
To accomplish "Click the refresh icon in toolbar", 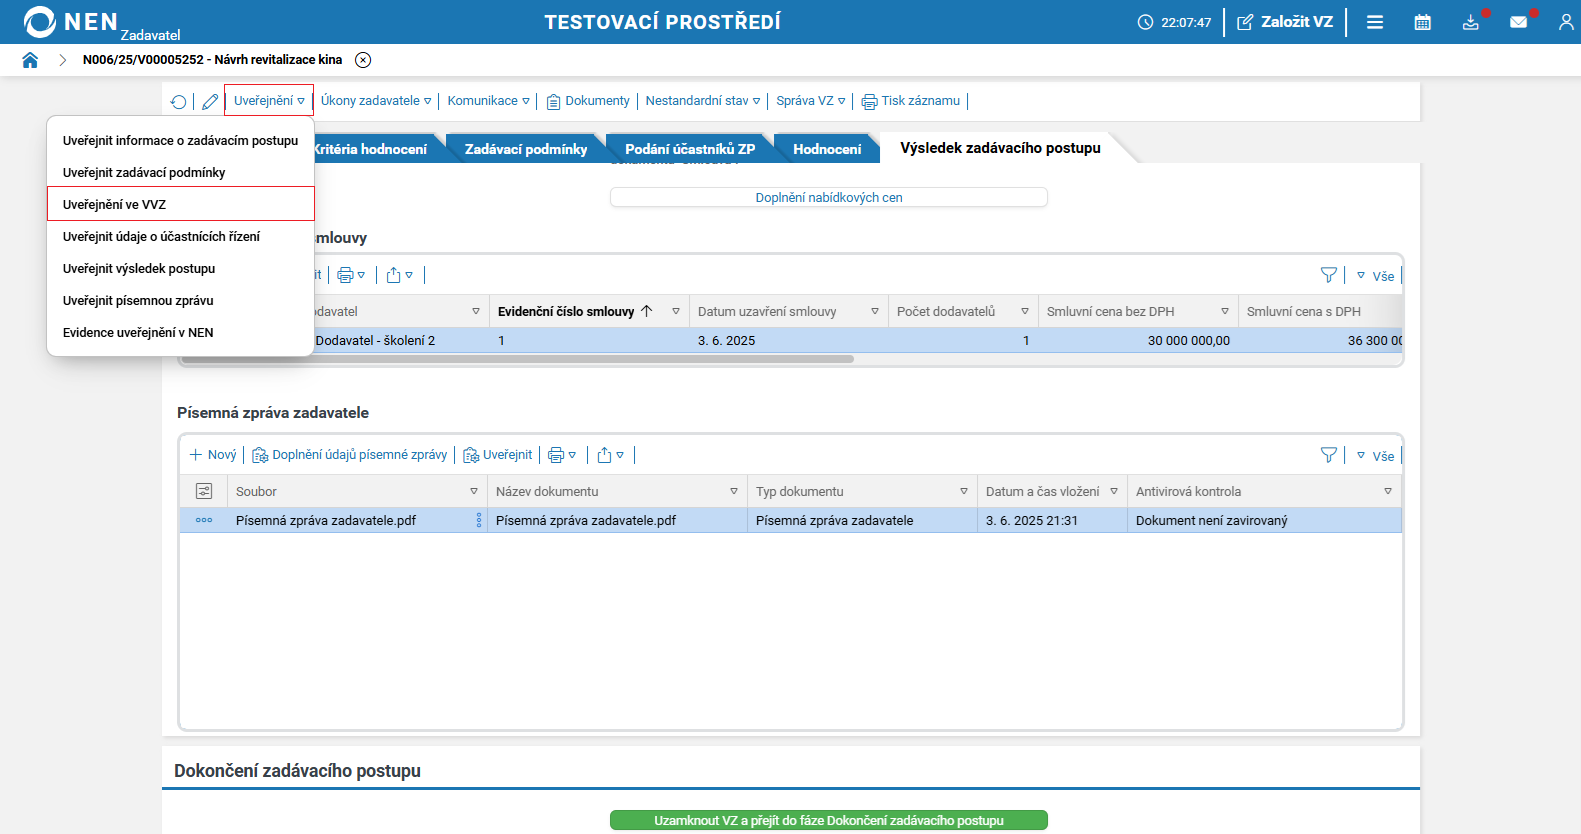I will point(178,102).
